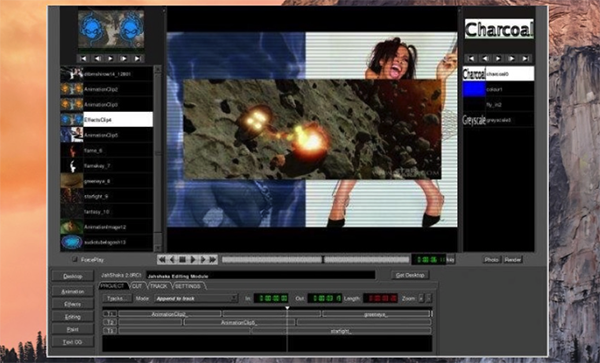
Task: Open the Desktop module
Action: (x=73, y=276)
